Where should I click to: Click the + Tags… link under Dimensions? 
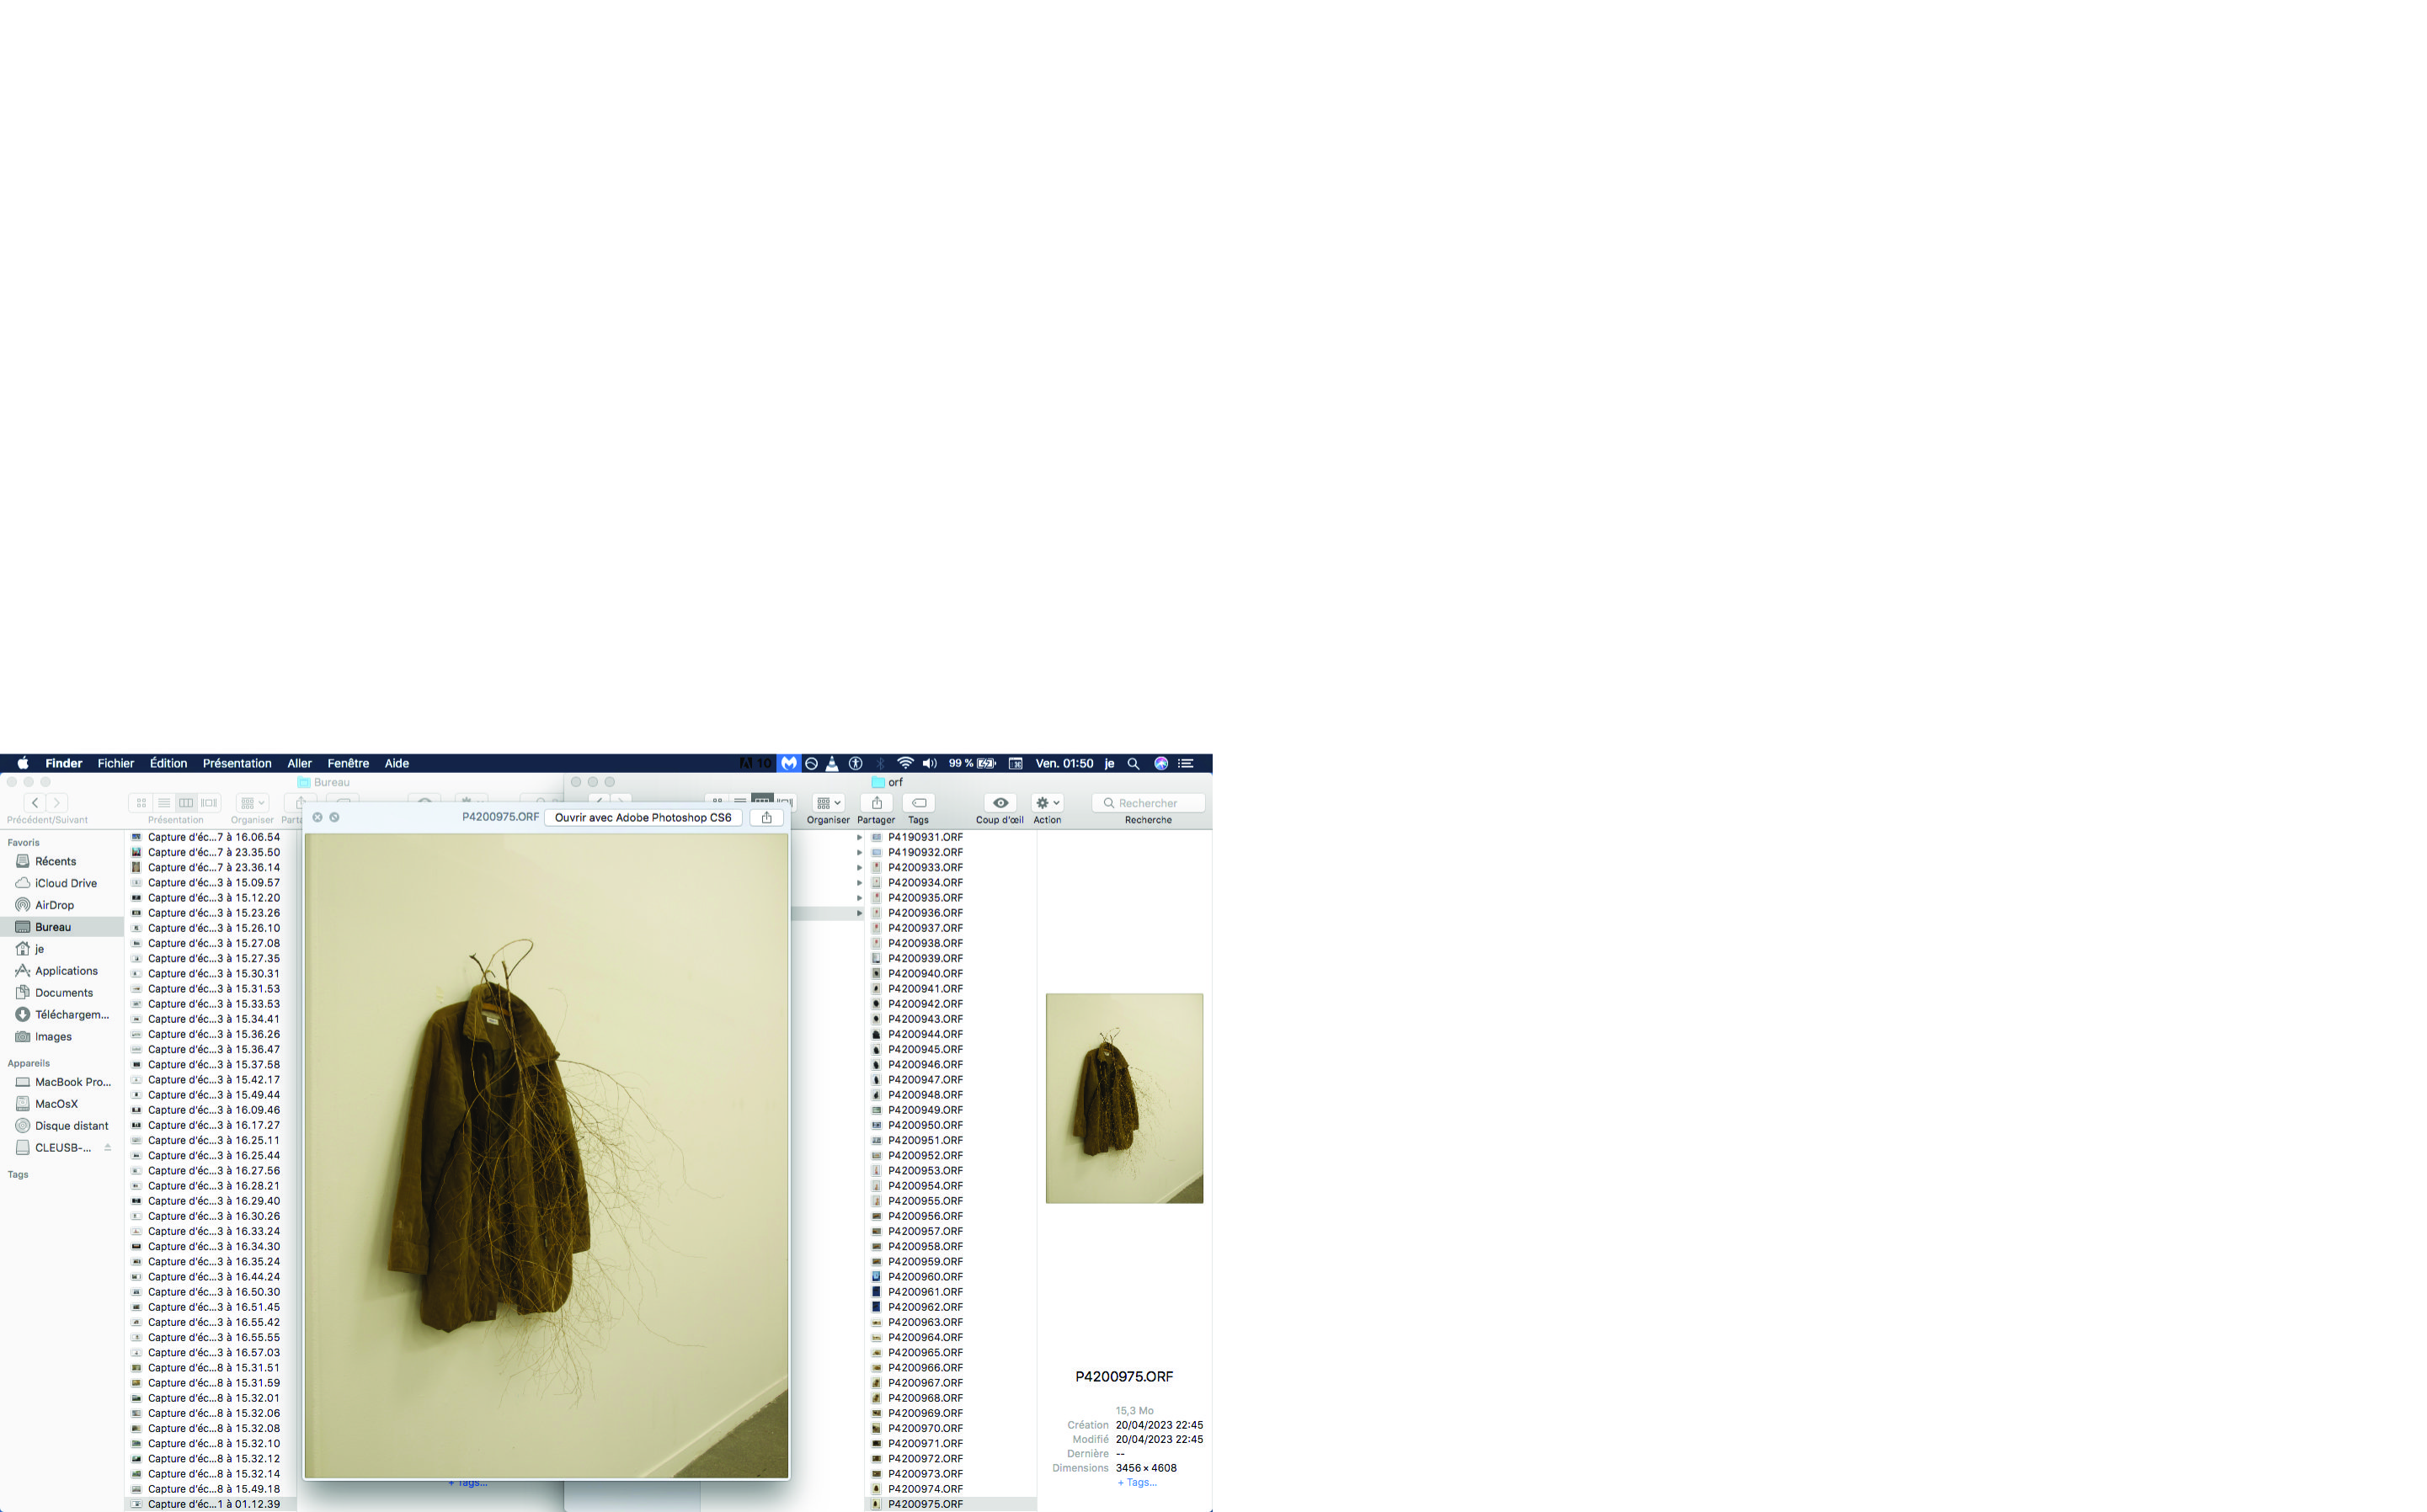pos(1137,1482)
